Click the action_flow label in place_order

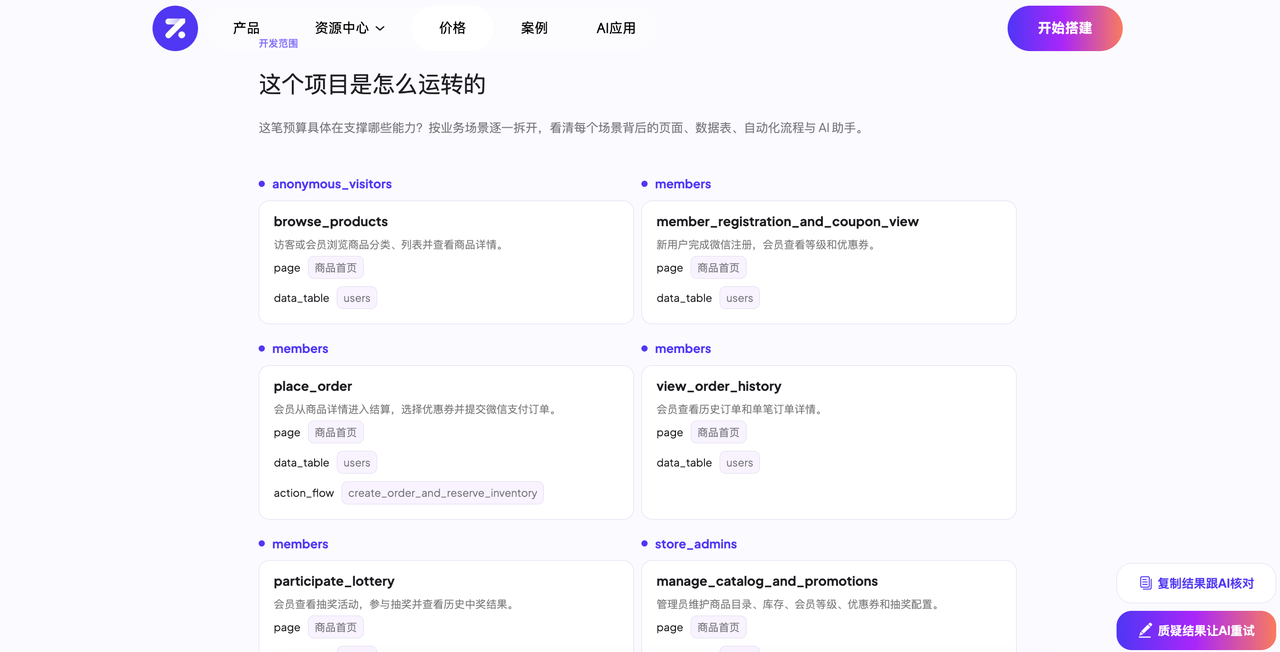pyautogui.click(x=304, y=493)
